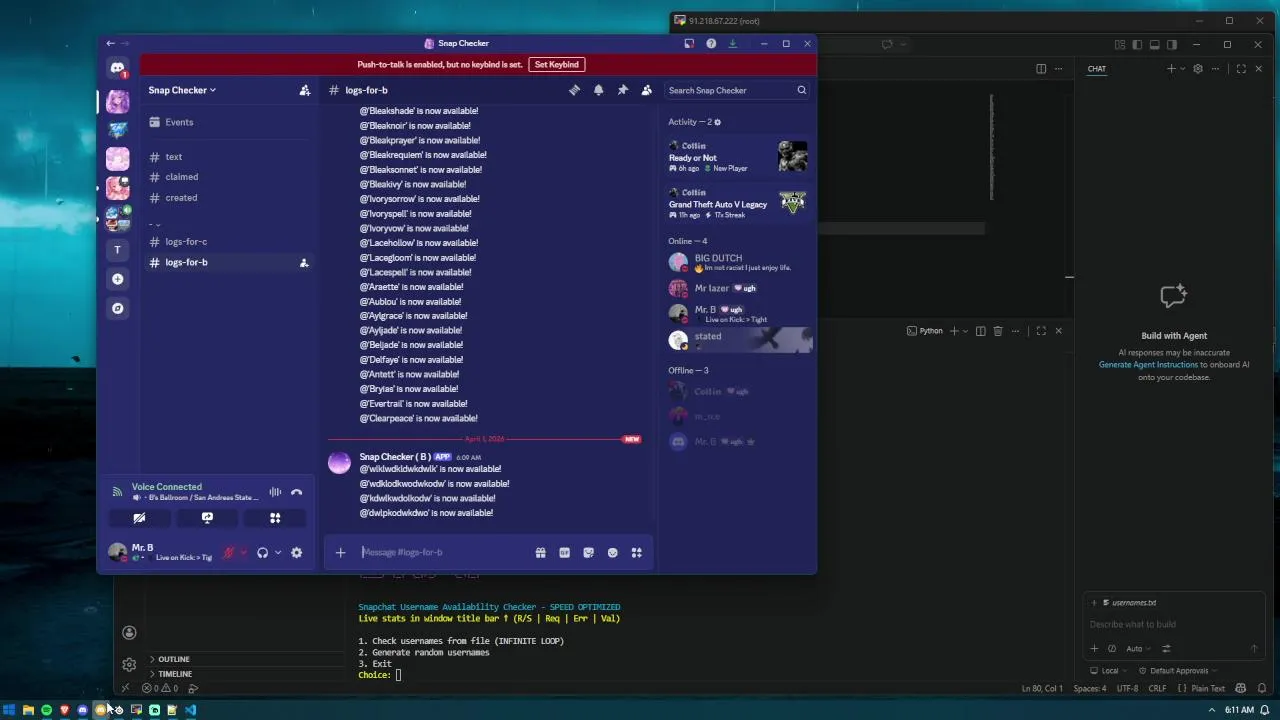
Task: Click Snap Checker (B) app name
Action: [395, 457]
